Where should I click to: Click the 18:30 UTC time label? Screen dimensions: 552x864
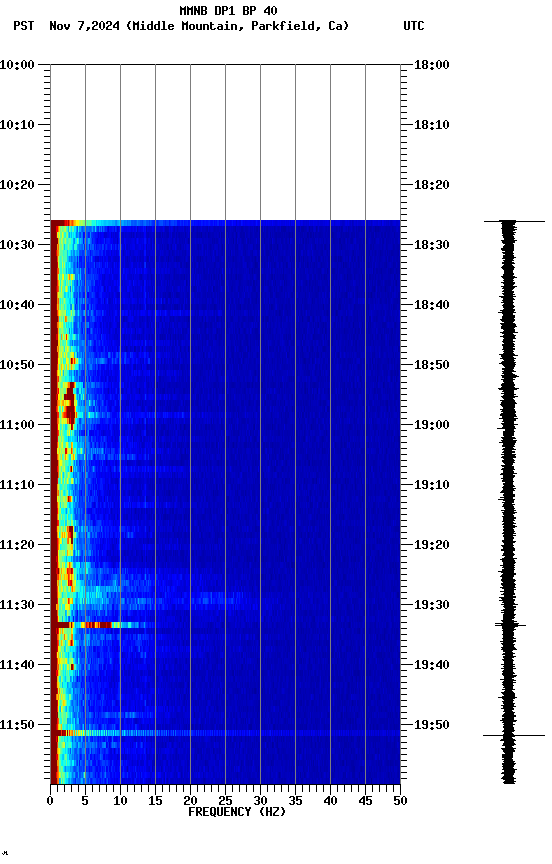432,245
